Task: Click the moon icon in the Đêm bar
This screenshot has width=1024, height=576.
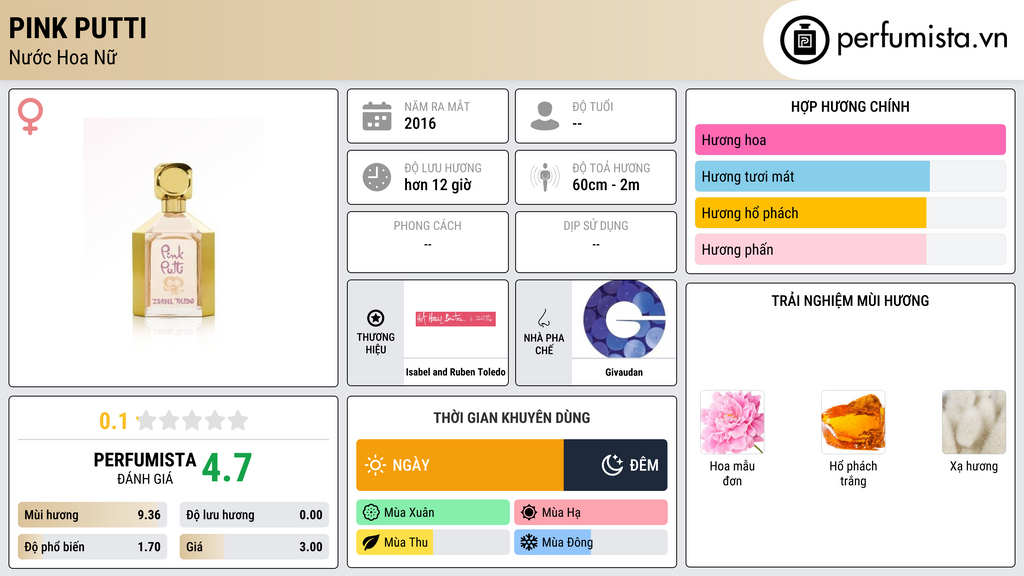Action: [612, 465]
